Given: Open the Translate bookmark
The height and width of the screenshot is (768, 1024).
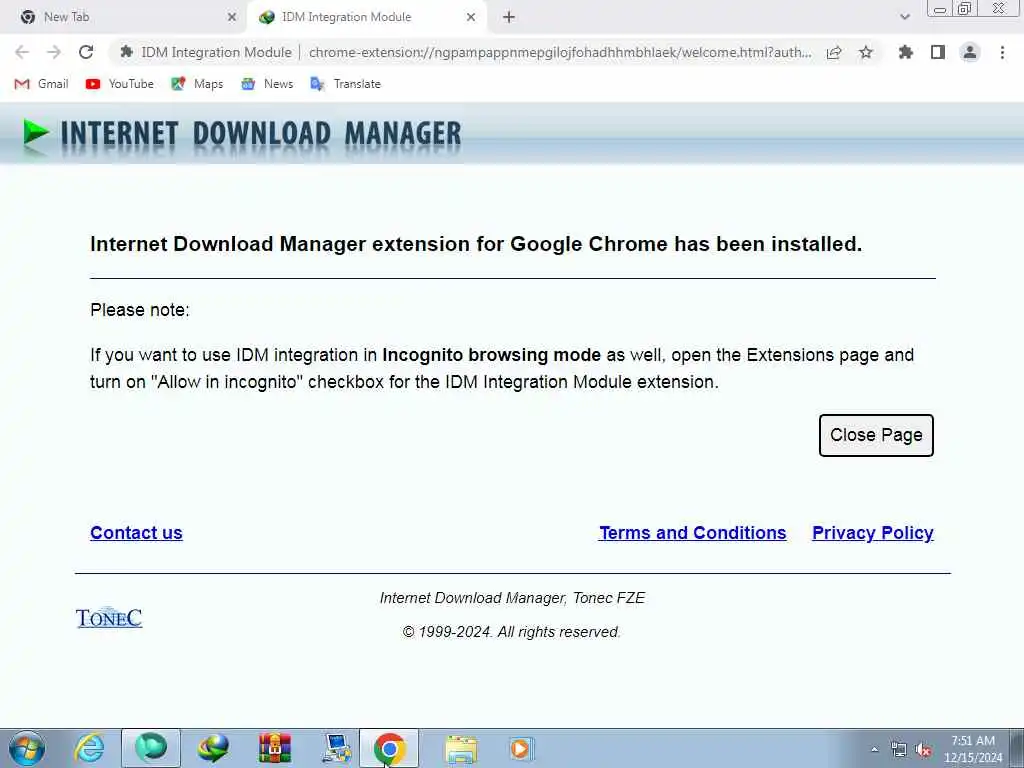Looking at the screenshot, I should [x=345, y=84].
